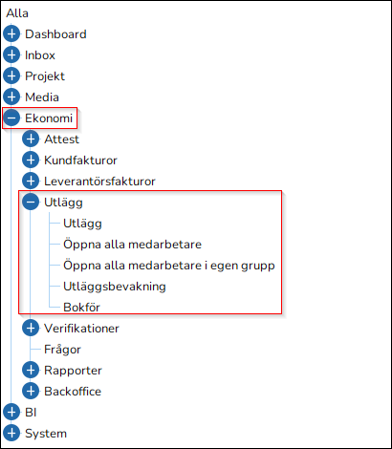Open the Utläggsbevakning item
The height and width of the screenshot is (449, 392).
(114, 286)
